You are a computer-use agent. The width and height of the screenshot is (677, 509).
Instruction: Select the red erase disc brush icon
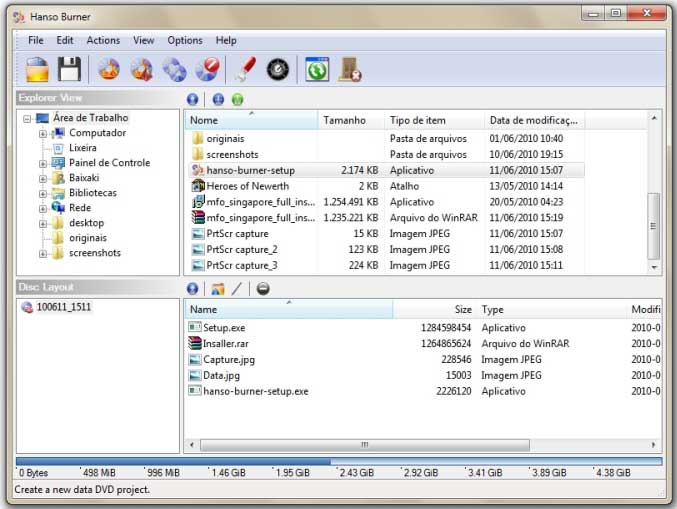point(244,69)
